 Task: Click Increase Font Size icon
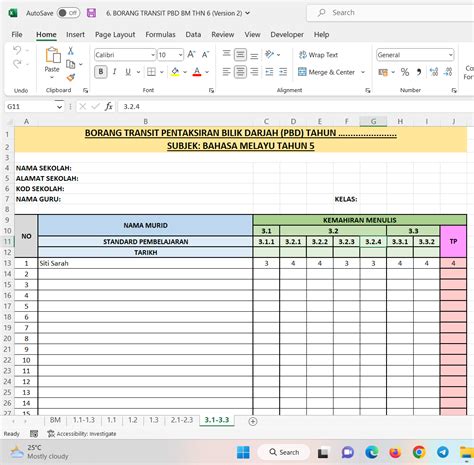point(191,54)
